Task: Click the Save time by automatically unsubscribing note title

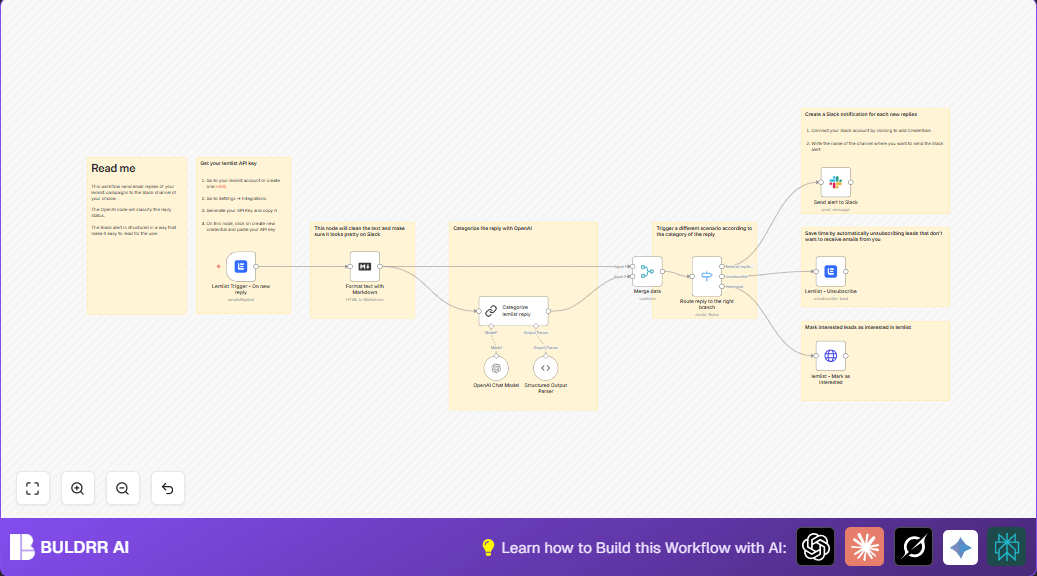Action: tap(873, 236)
